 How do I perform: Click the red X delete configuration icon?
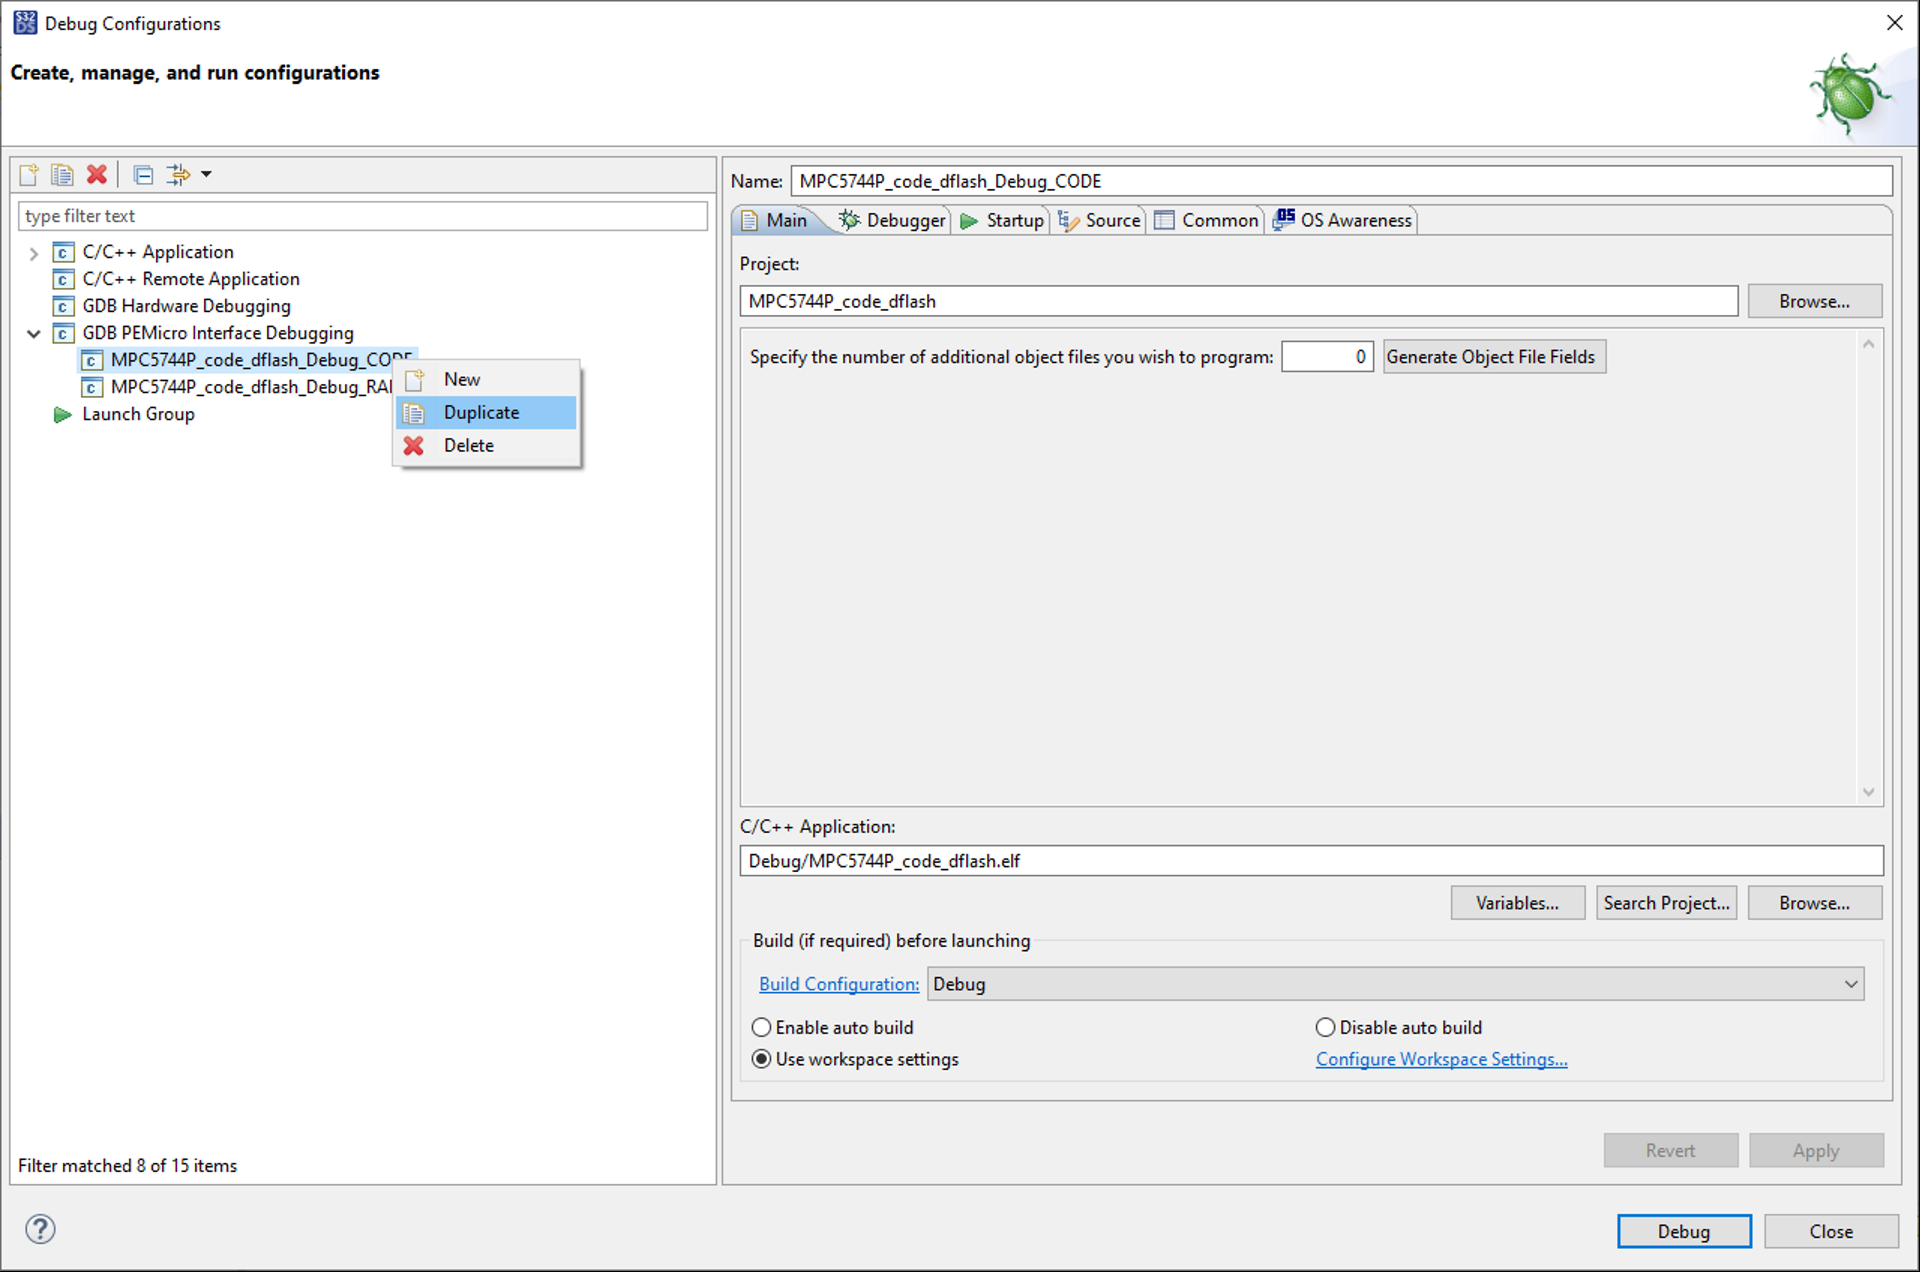pyautogui.click(x=96, y=175)
